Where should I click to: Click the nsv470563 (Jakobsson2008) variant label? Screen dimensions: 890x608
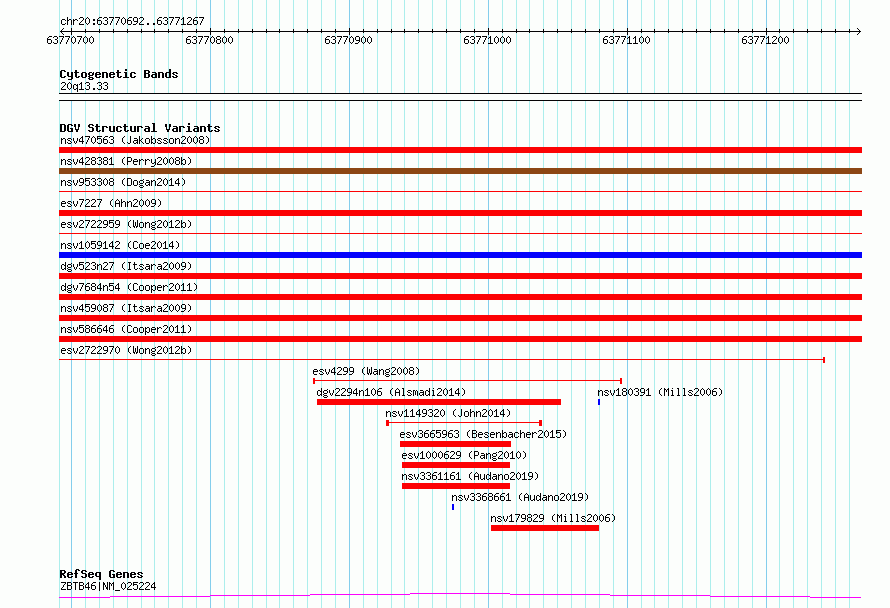(x=135, y=140)
